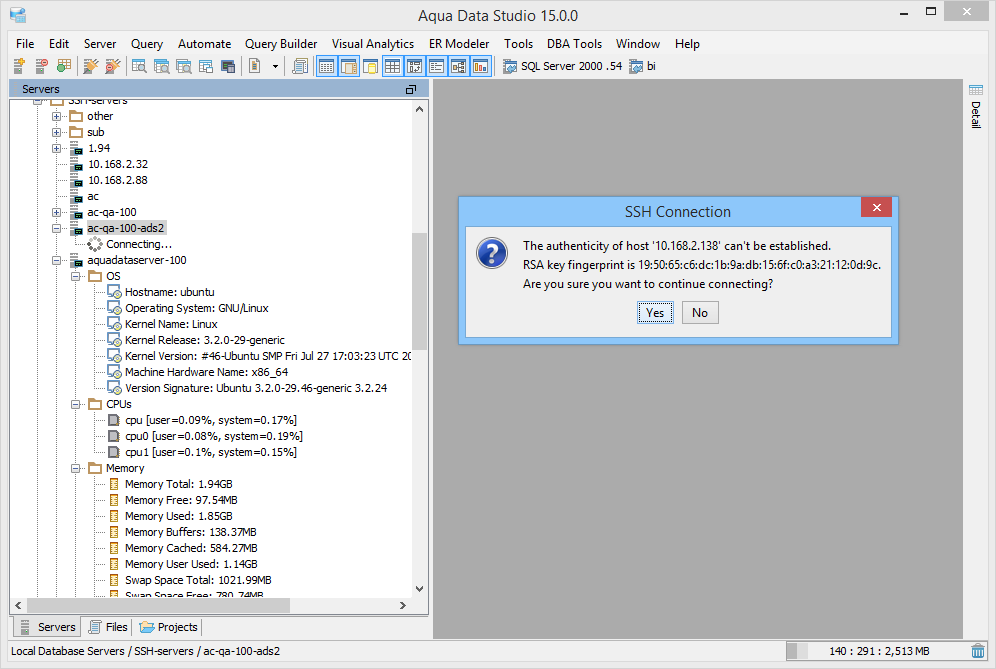Click the trash garbage-collect icon in status bar

[978, 651]
